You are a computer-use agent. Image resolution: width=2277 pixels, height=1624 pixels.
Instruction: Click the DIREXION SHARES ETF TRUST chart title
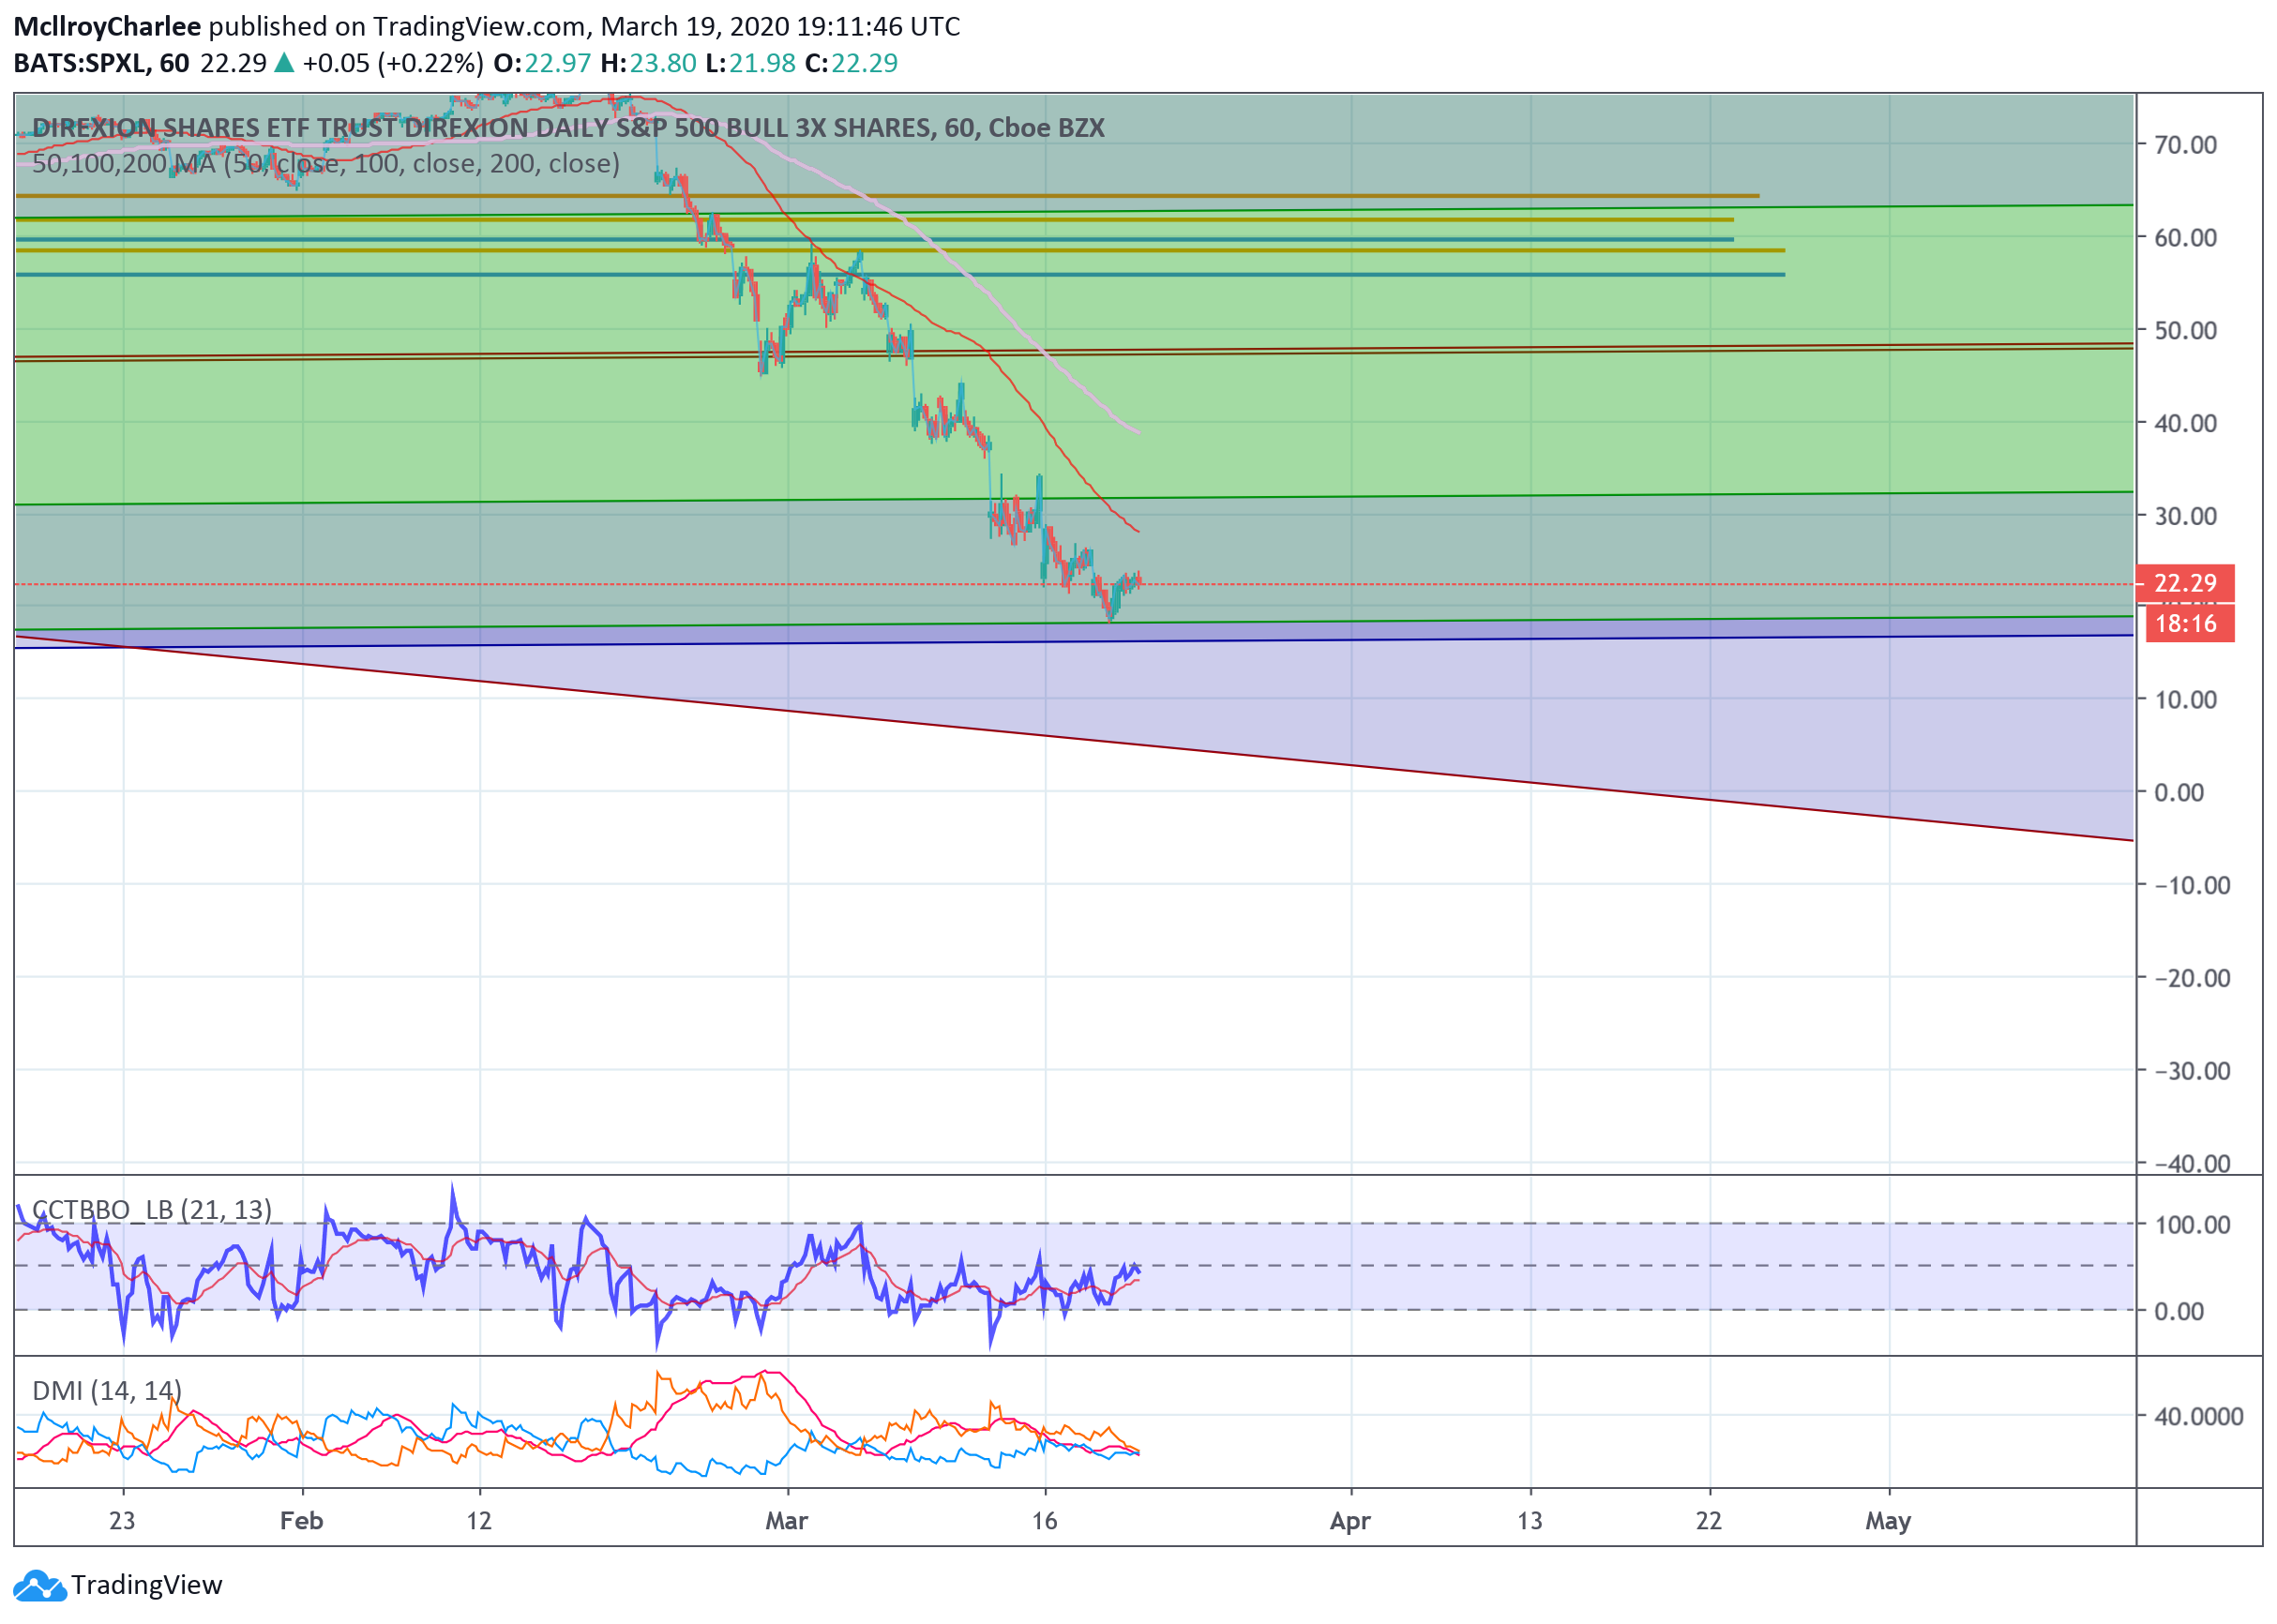tap(568, 128)
